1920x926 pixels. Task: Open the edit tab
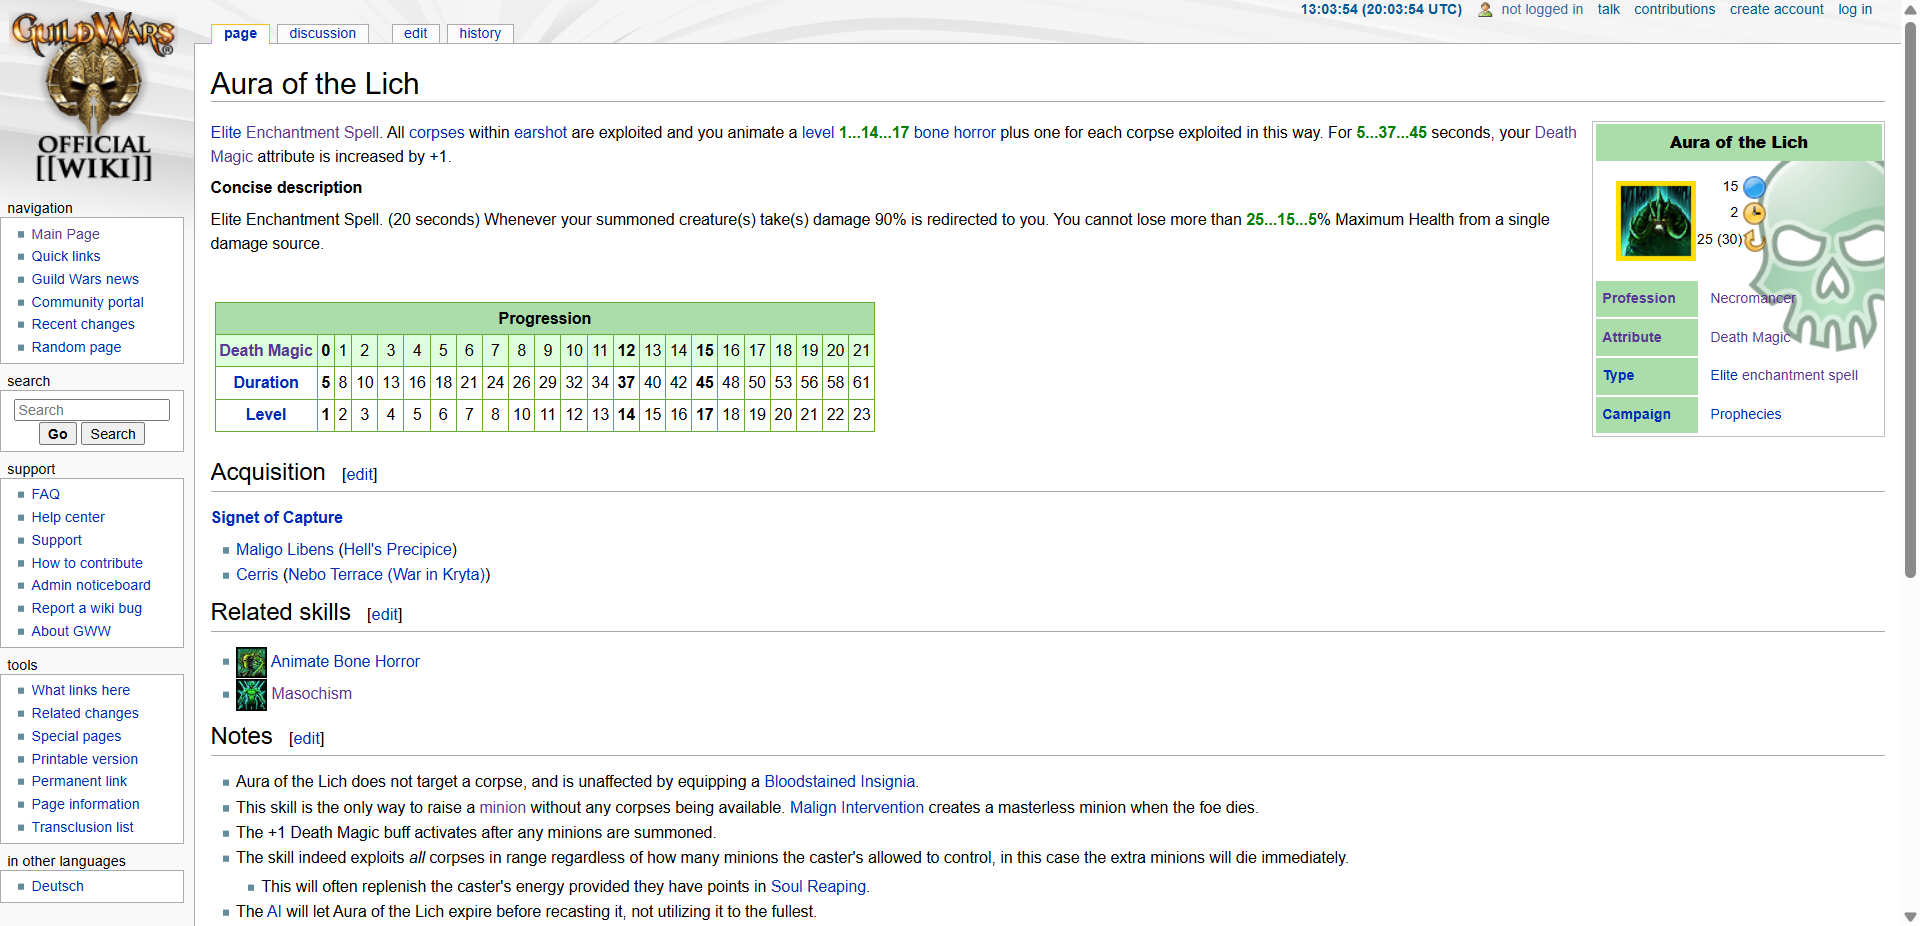pos(415,33)
